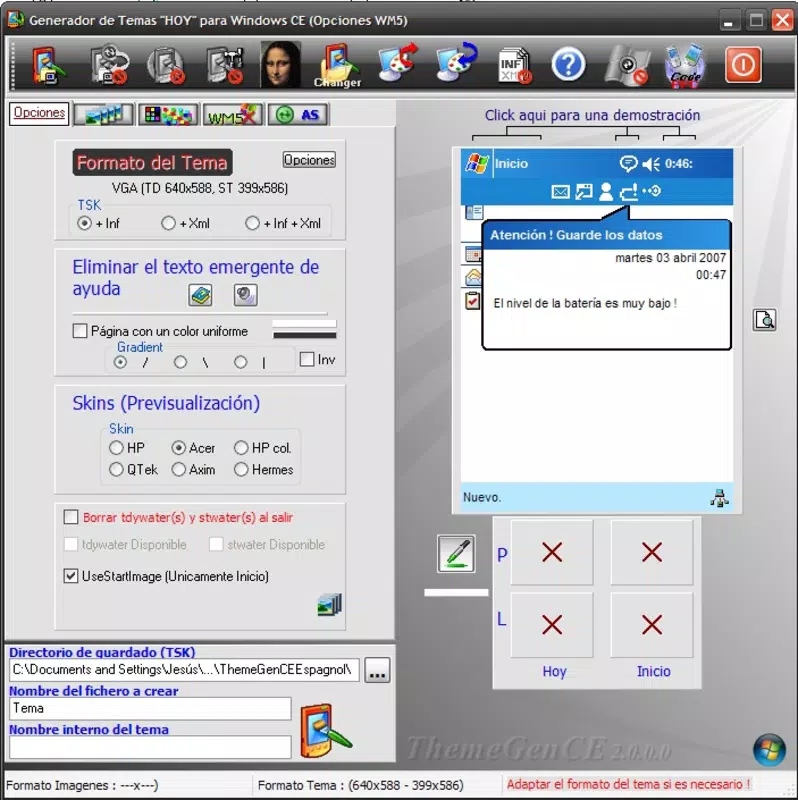Open the Changer folder tool
Screen dimensions: 798x800
pyautogui.click(x=338, y=65)
